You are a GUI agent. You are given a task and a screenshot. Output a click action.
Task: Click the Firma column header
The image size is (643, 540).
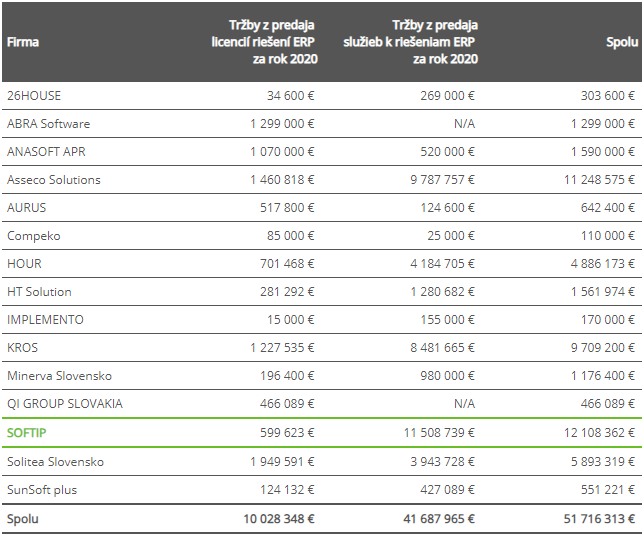click(23, 42)
